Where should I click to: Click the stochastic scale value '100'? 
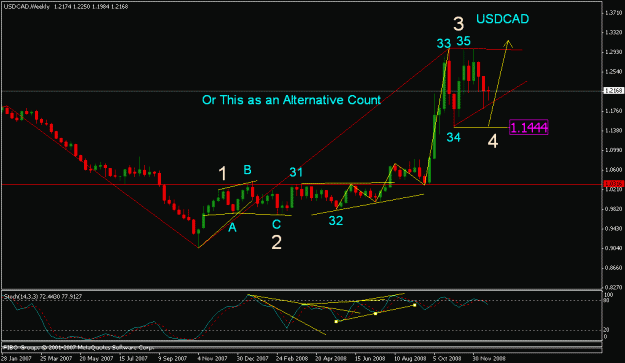tap(609, 294)
